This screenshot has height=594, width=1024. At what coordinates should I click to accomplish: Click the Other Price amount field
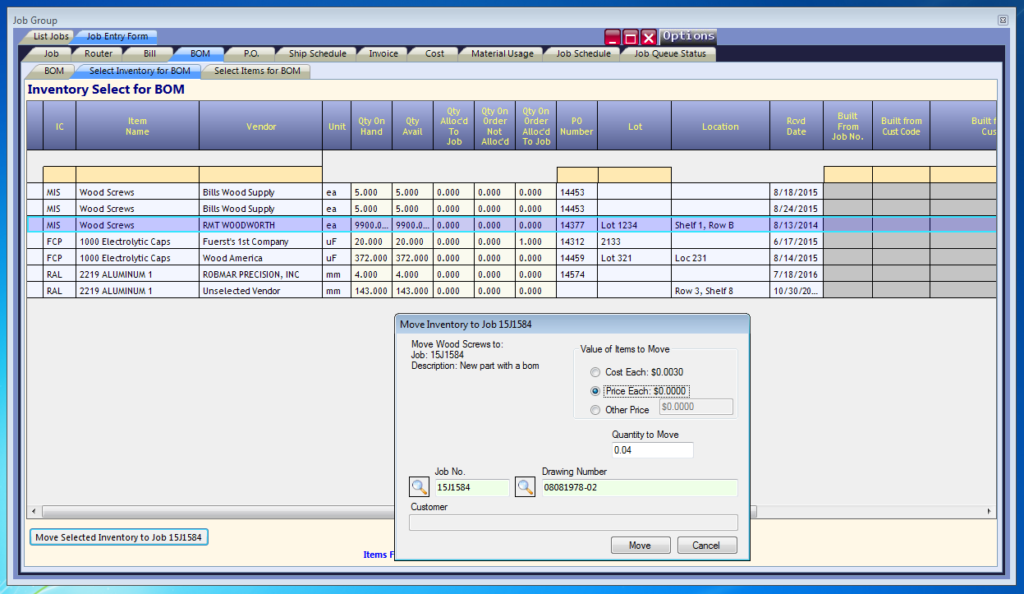coord(696,407)
